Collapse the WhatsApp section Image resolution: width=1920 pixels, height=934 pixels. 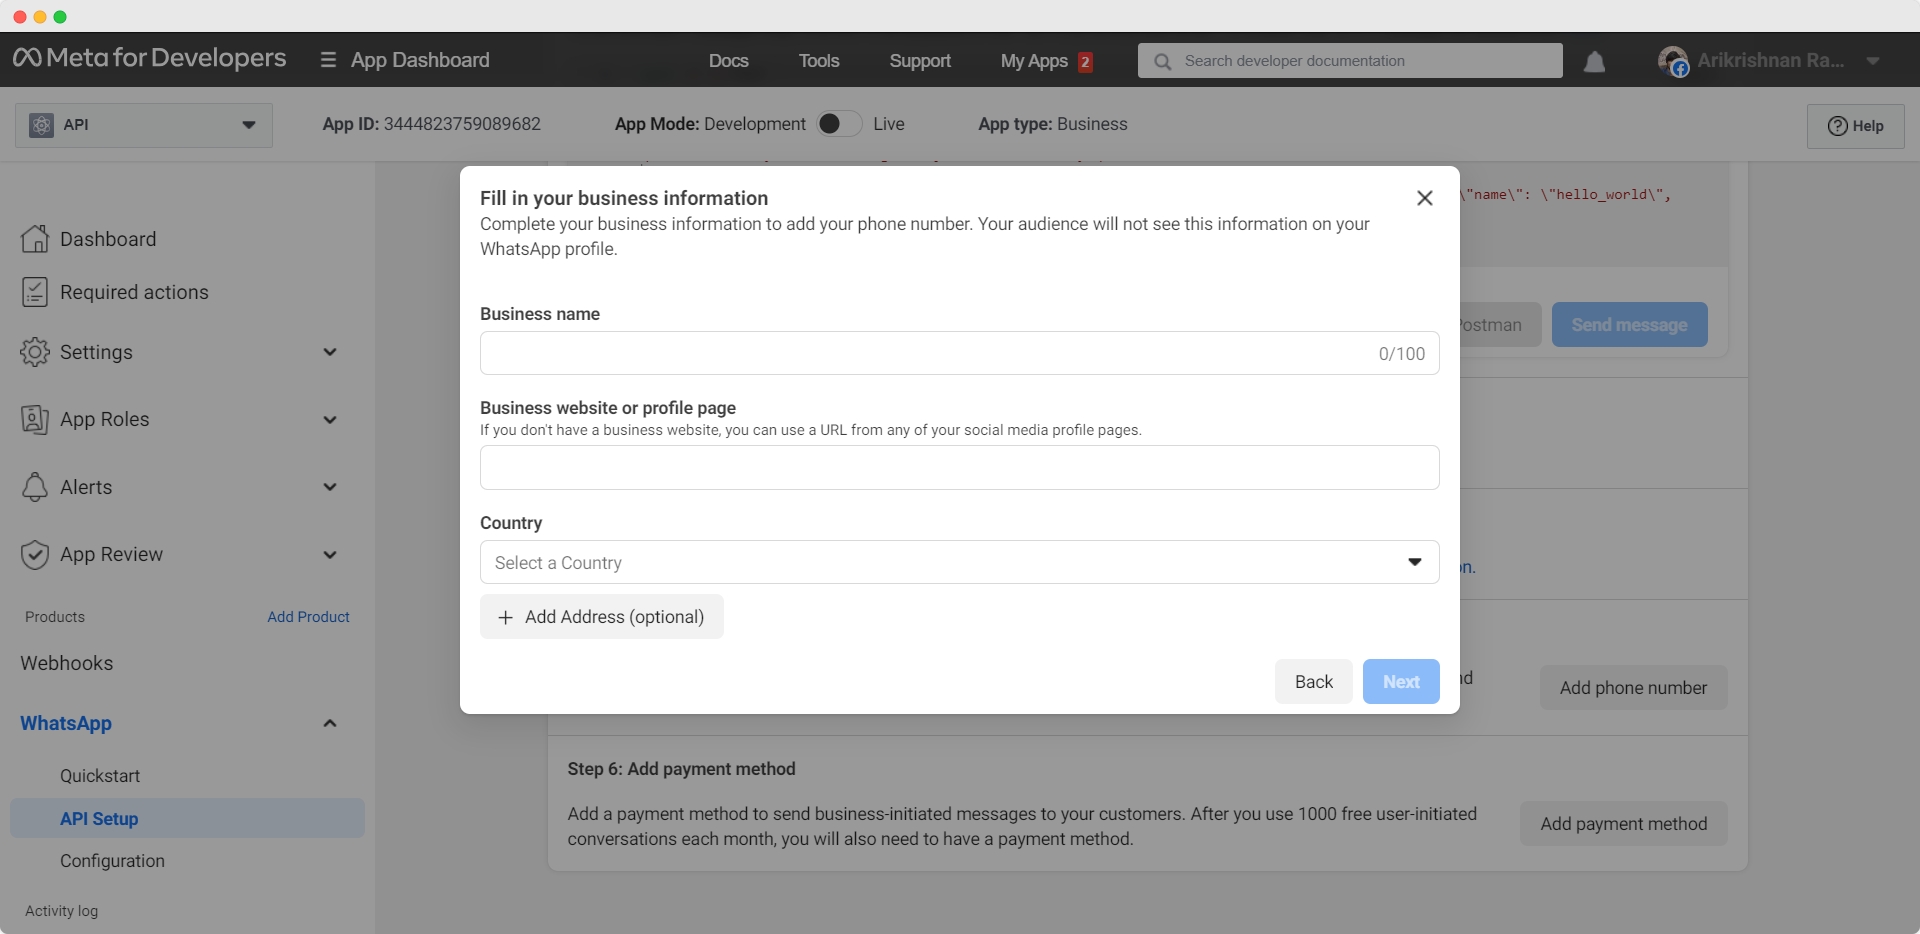pyautogui.click(x=330, y=723)
